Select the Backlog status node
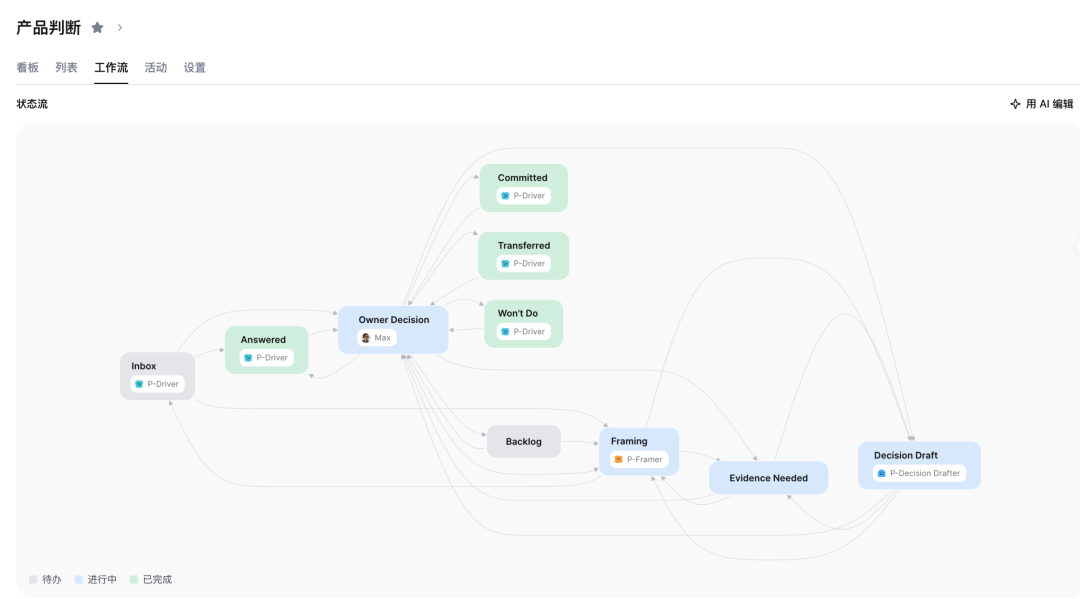The image size is (1080, 599). (523, 441)
